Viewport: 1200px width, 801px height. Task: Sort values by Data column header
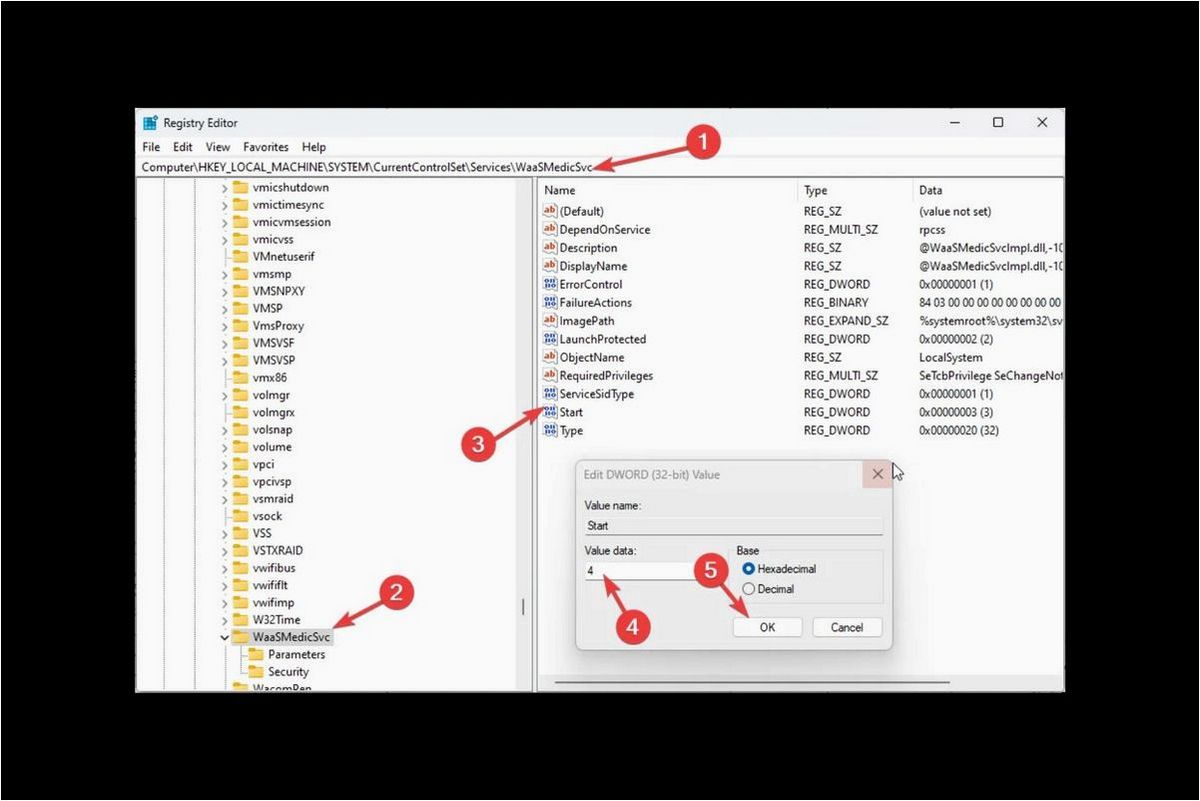point(988,190)
